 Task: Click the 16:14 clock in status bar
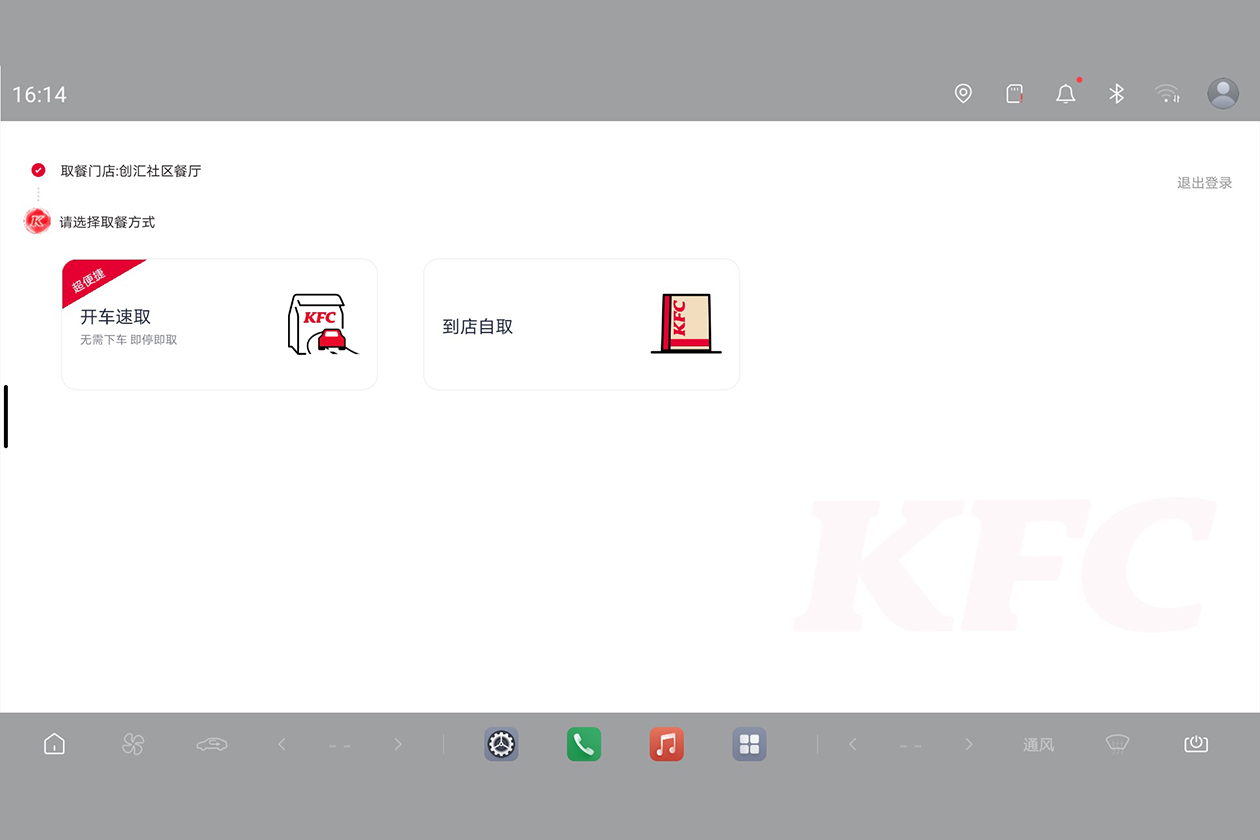point(39,95)
